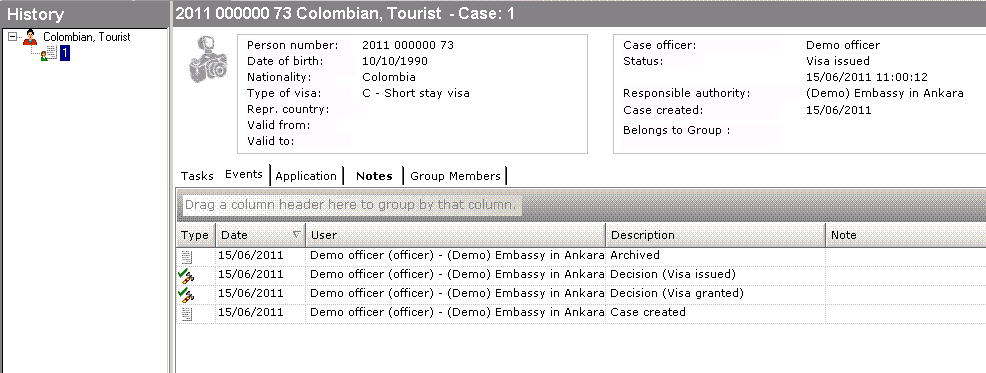Click the document icon in the Archived row
Viewport: 986px width, 373px height.
point(187,256)
